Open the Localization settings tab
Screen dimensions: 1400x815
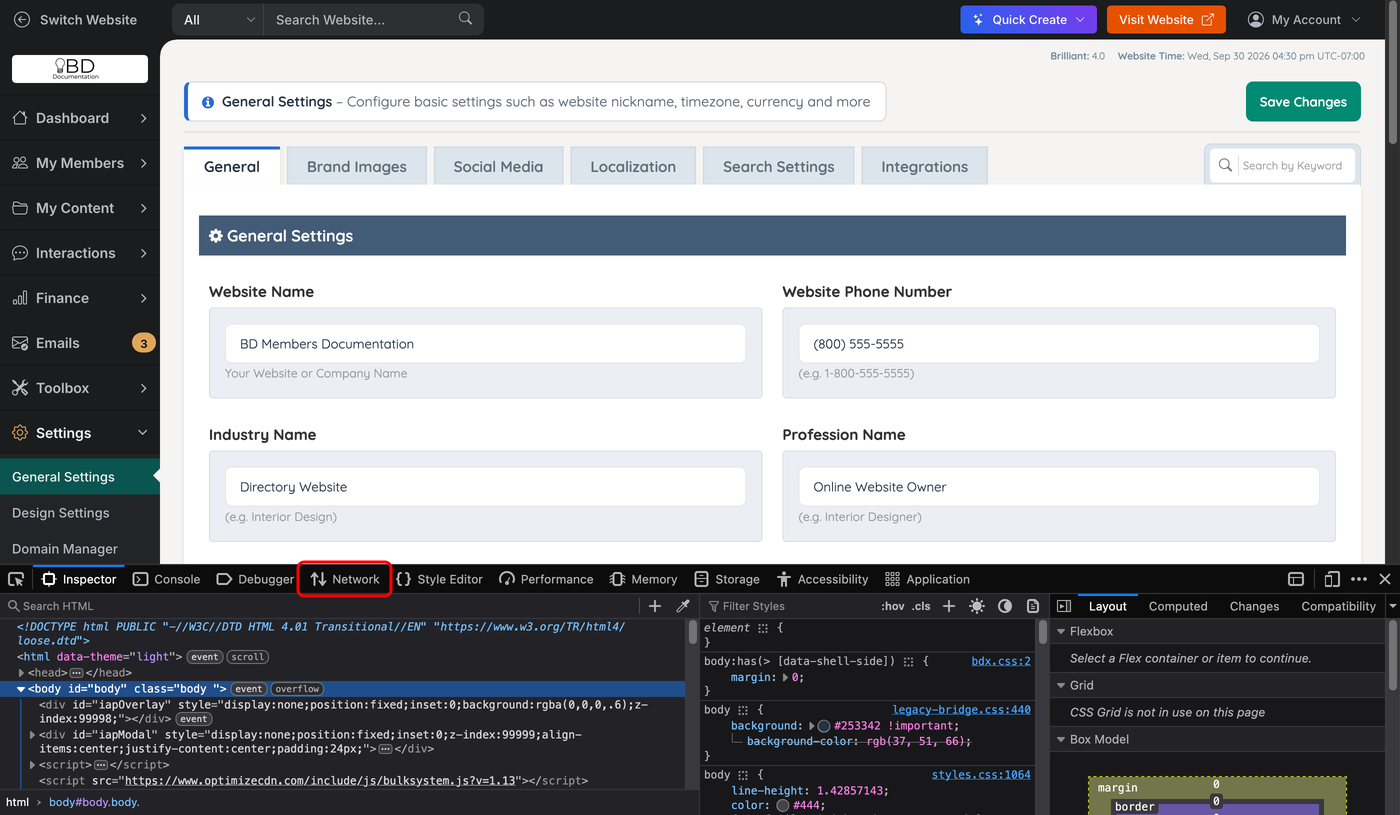tap(633, 166)
